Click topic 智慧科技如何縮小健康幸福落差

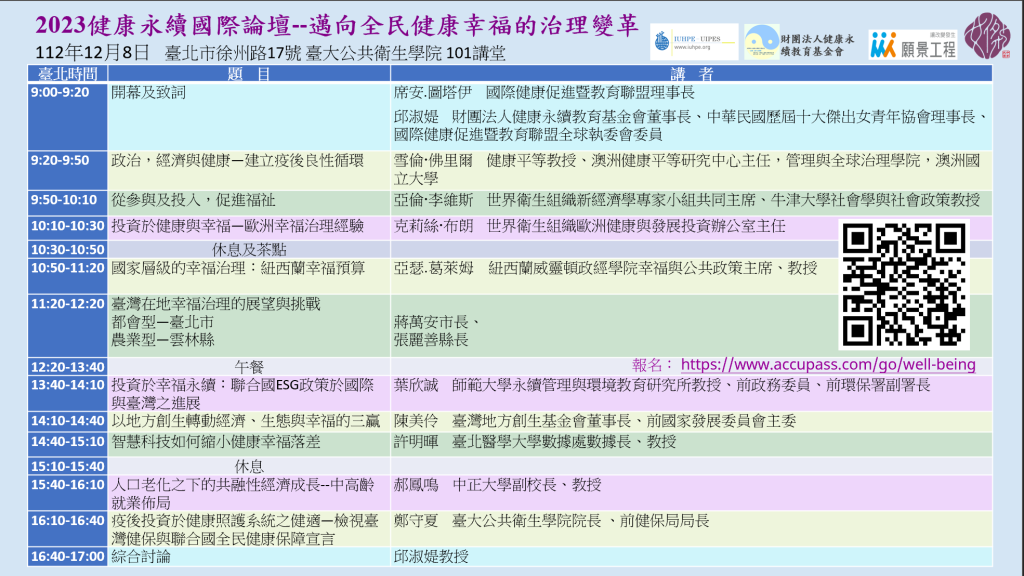(x=216, y=442)
